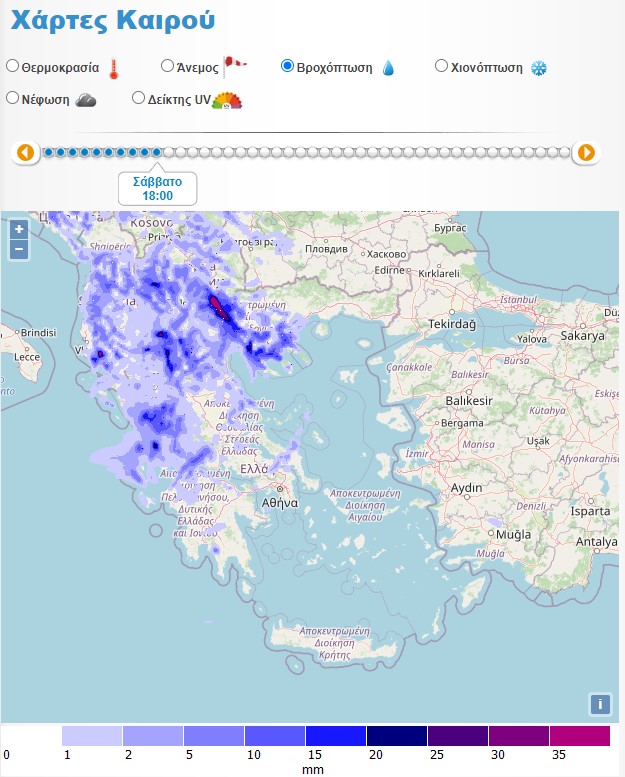Click the UV index gauge icon

pos(227,100)
